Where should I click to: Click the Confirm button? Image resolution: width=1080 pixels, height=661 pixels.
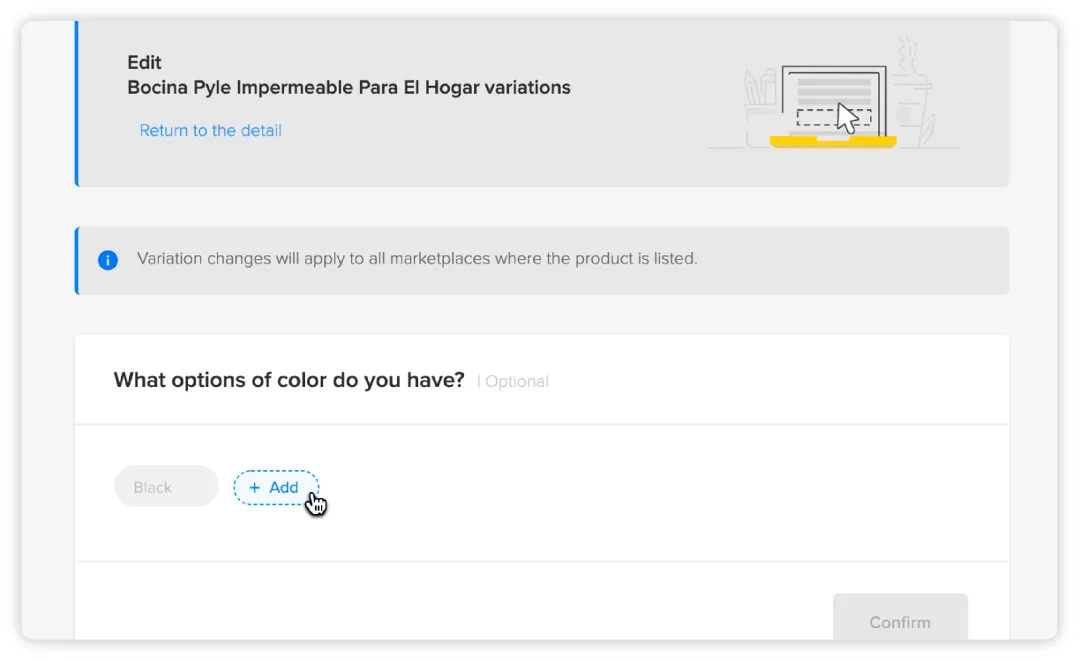pyautogui.click(x=899, y=621)
